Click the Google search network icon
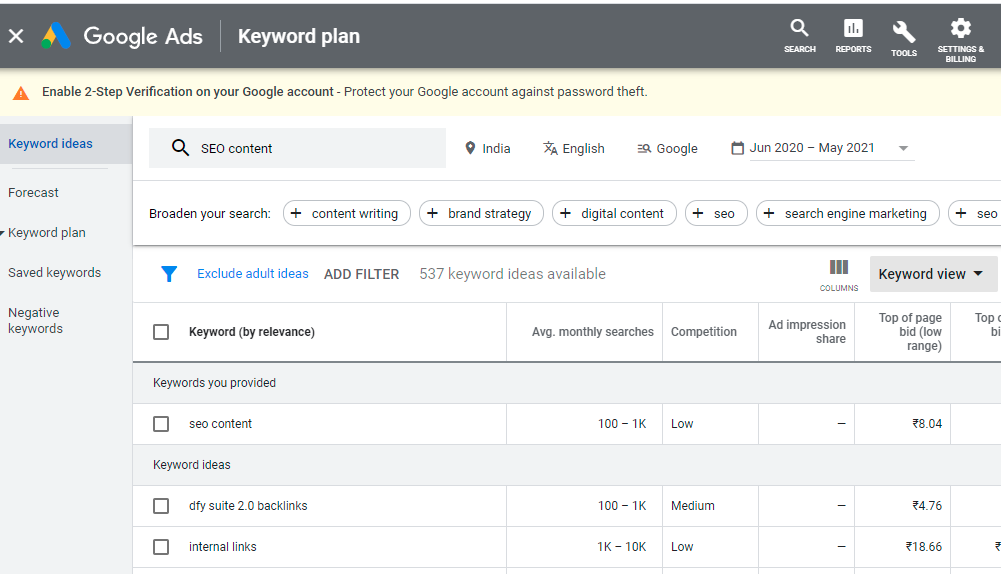1001x574 pixels. tap(644, 149)
